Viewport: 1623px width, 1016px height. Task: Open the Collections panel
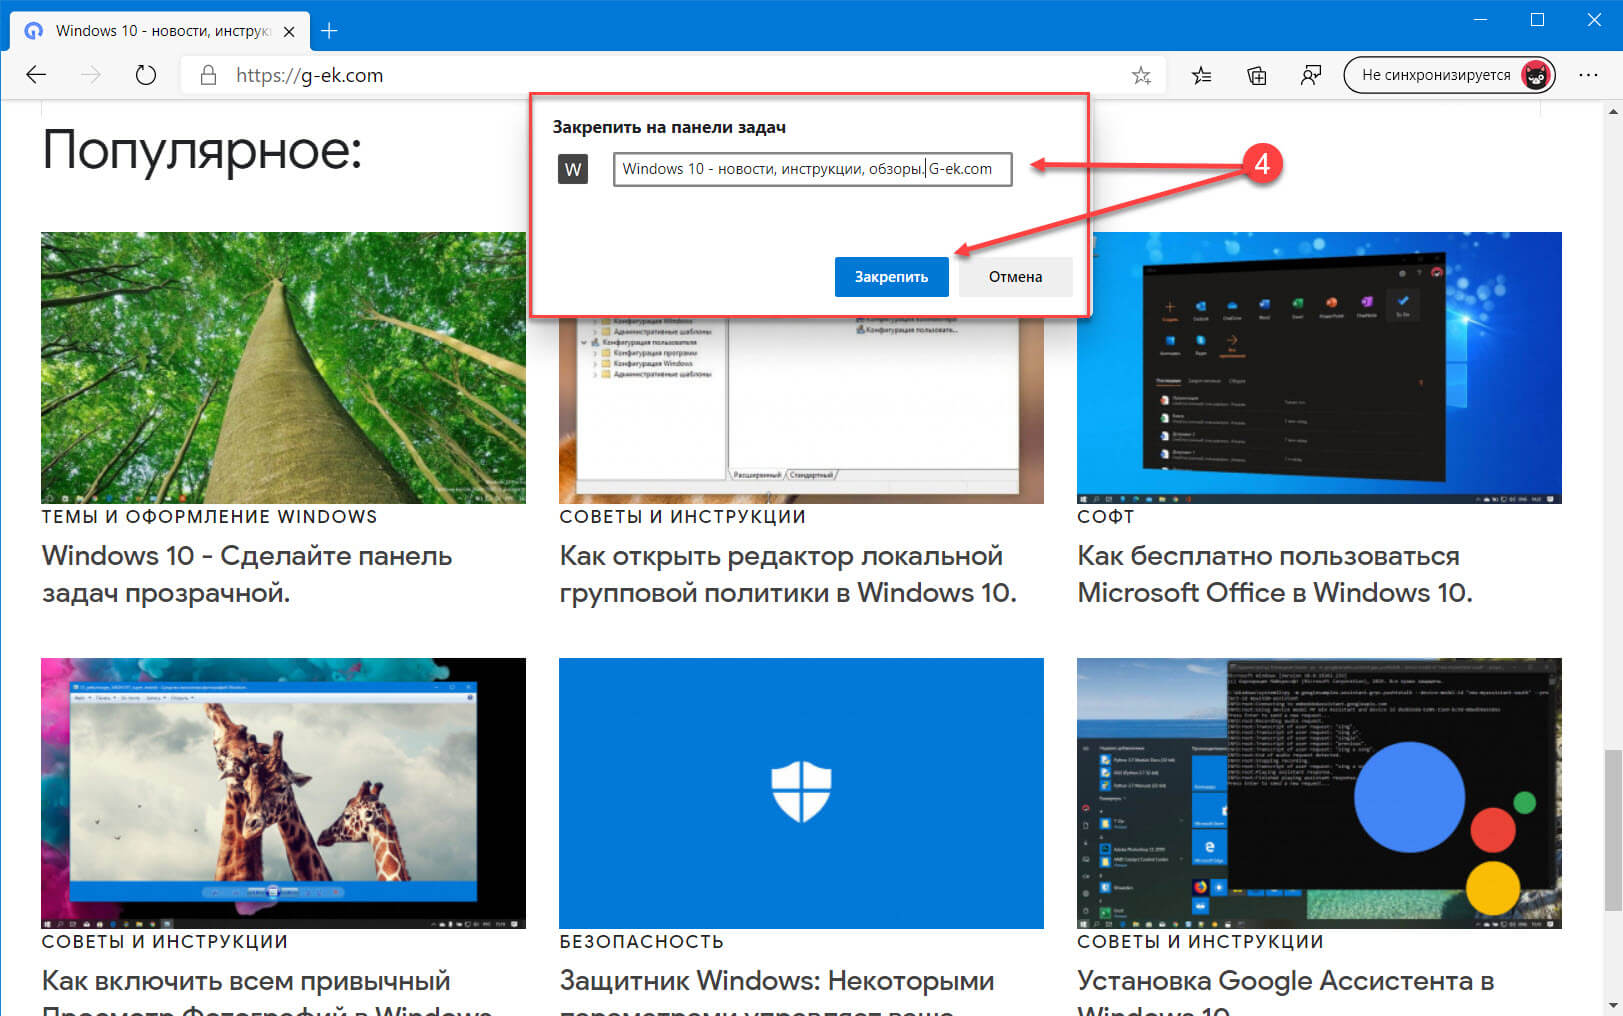click(1257, 75)
